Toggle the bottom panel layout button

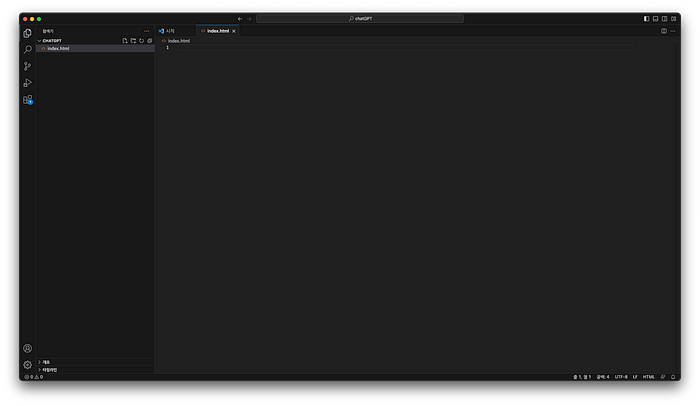click(x=655, y=18)
